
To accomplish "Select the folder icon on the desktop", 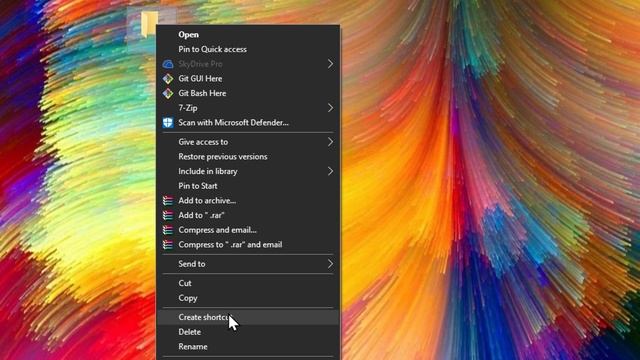I will pyautogui.click(x=149, y=24).
